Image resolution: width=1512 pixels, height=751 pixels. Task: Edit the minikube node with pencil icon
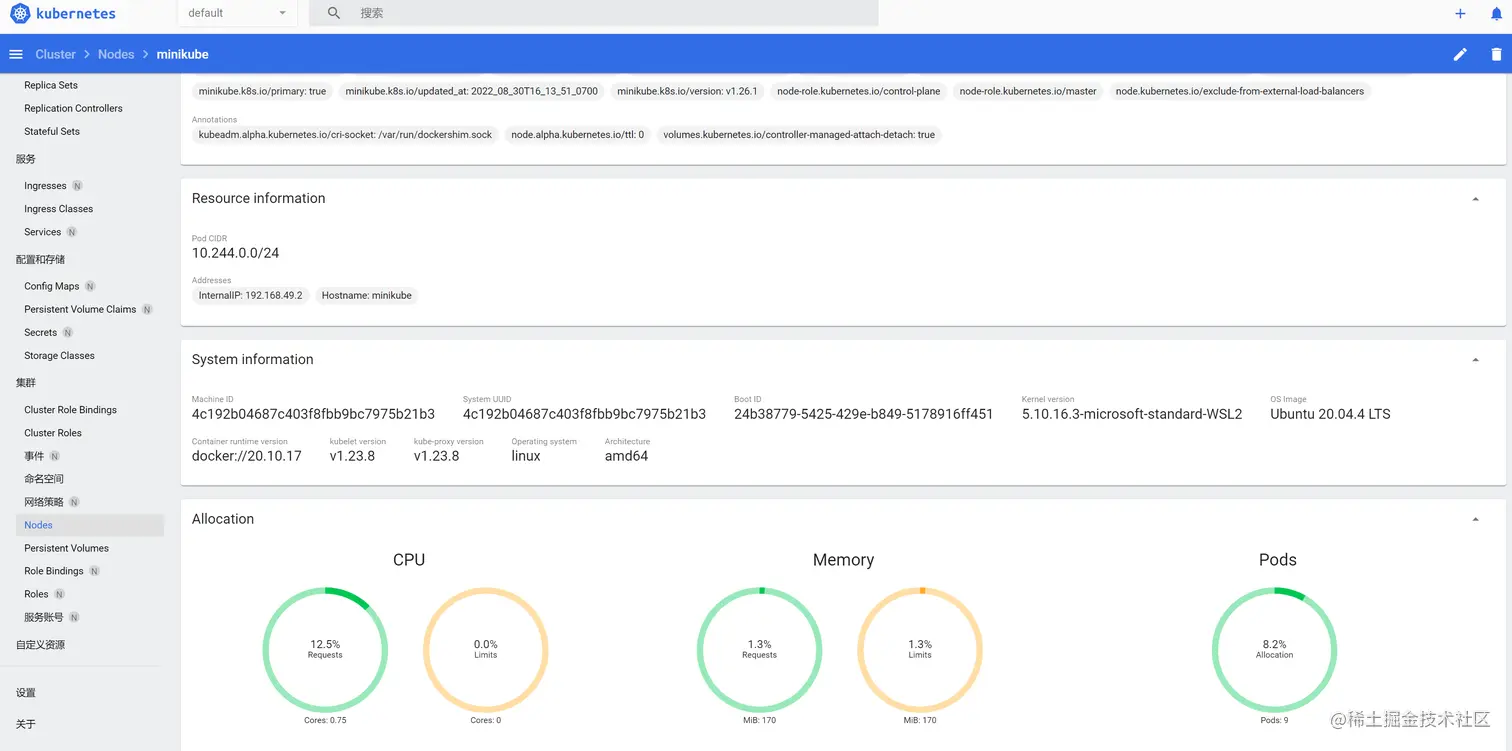1460,54
